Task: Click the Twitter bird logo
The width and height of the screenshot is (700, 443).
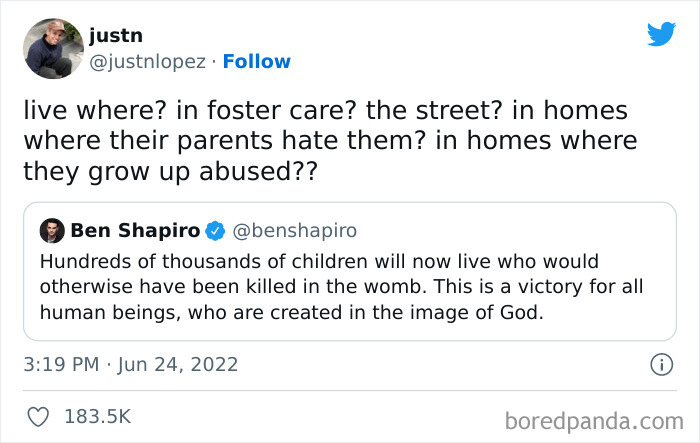Action: [x=661, y=34]
